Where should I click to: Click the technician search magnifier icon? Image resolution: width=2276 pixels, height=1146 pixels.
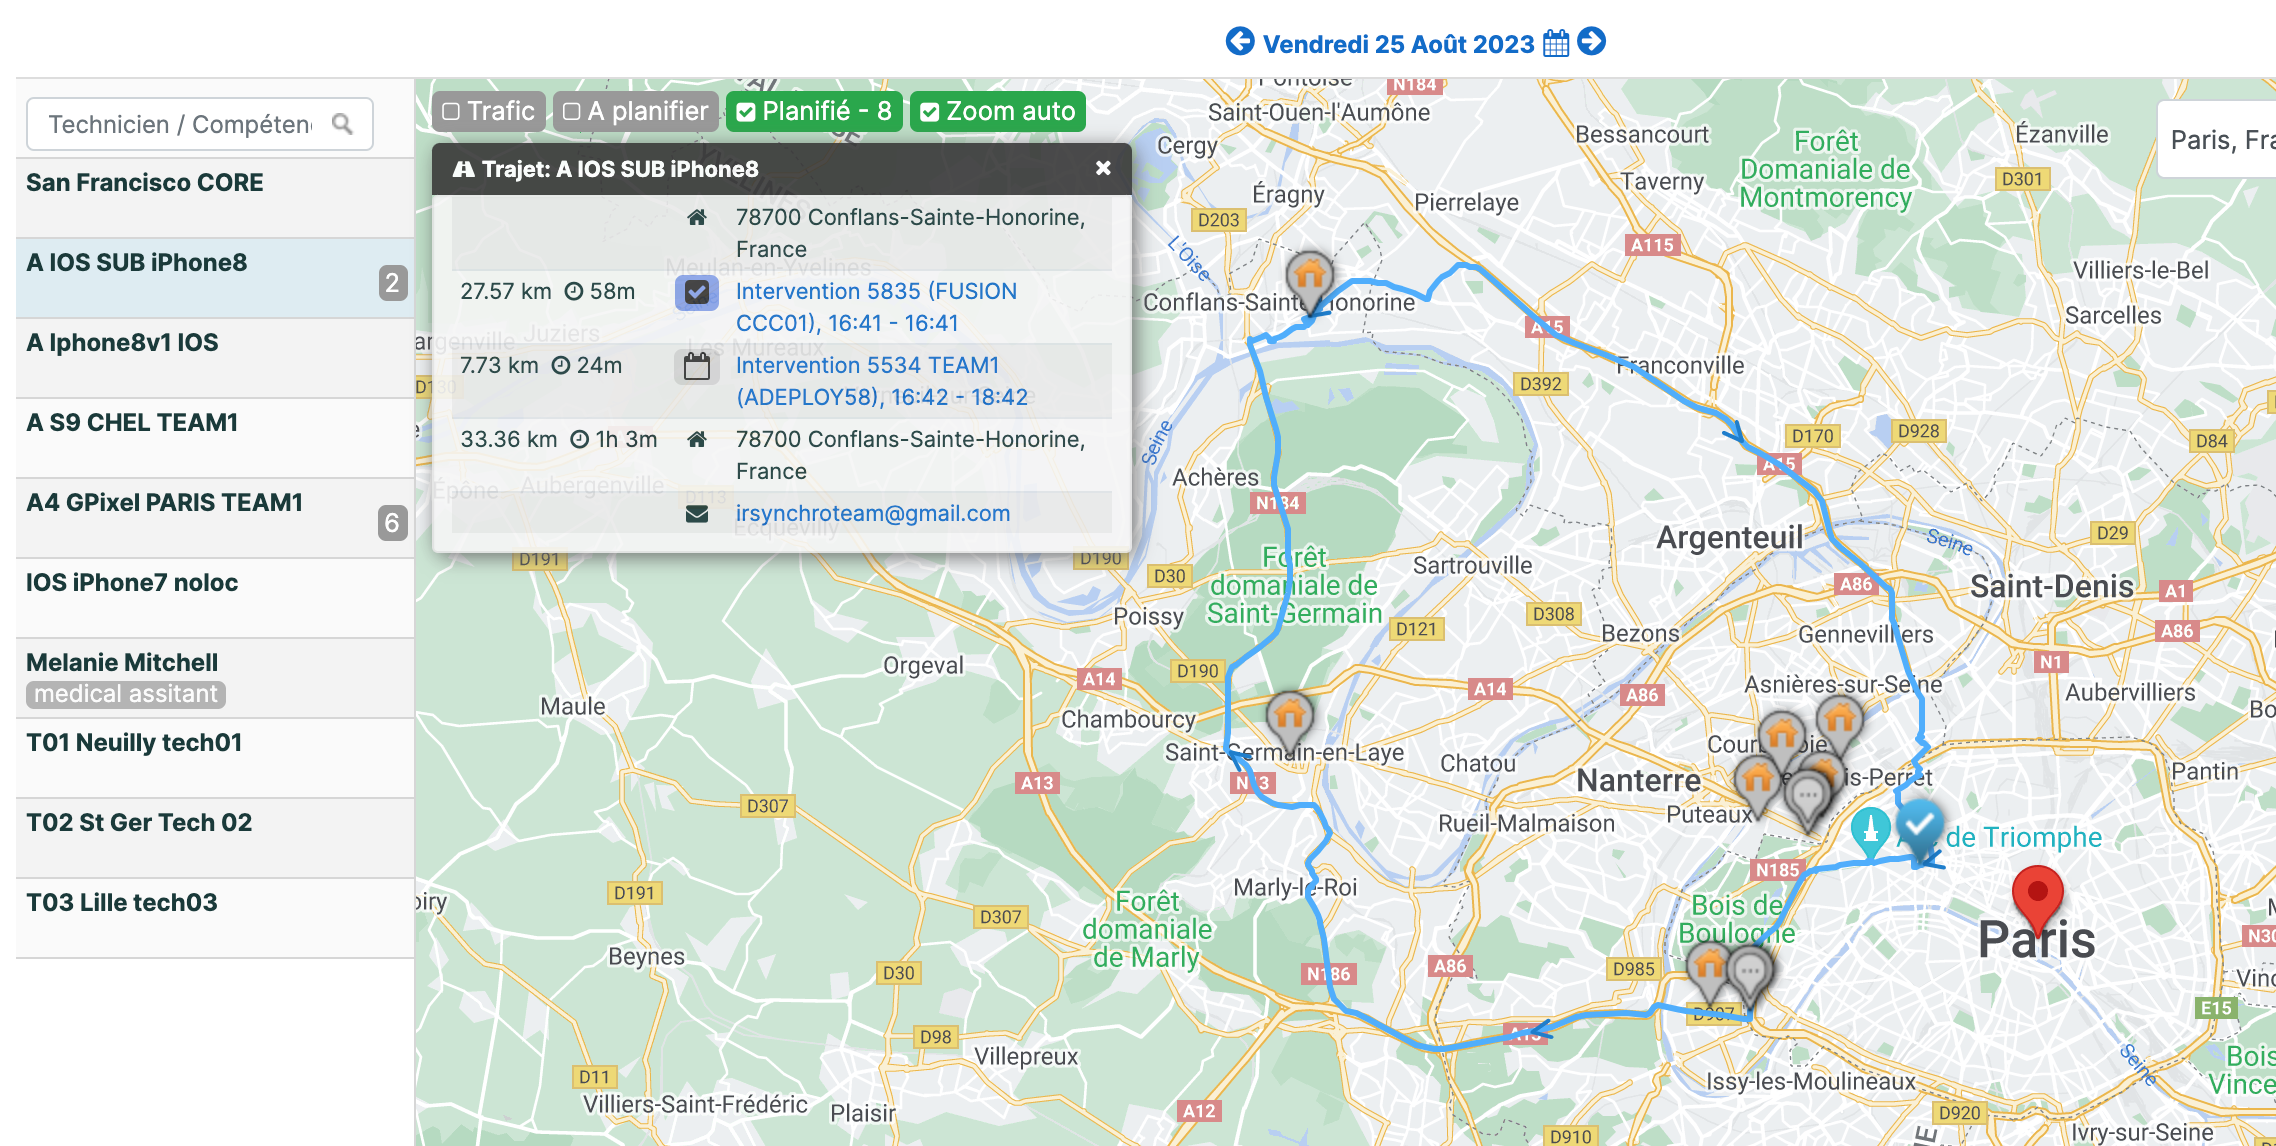coord(342,124)
